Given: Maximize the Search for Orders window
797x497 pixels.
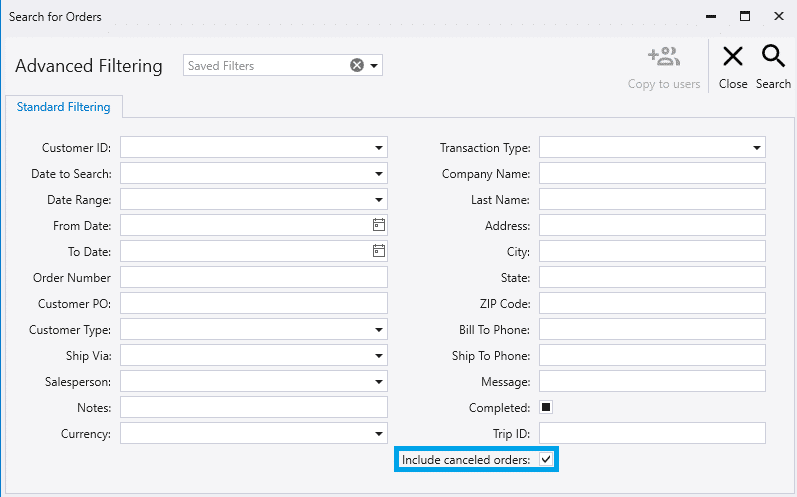Looking at the screenshot, I should tap(745, 16).
